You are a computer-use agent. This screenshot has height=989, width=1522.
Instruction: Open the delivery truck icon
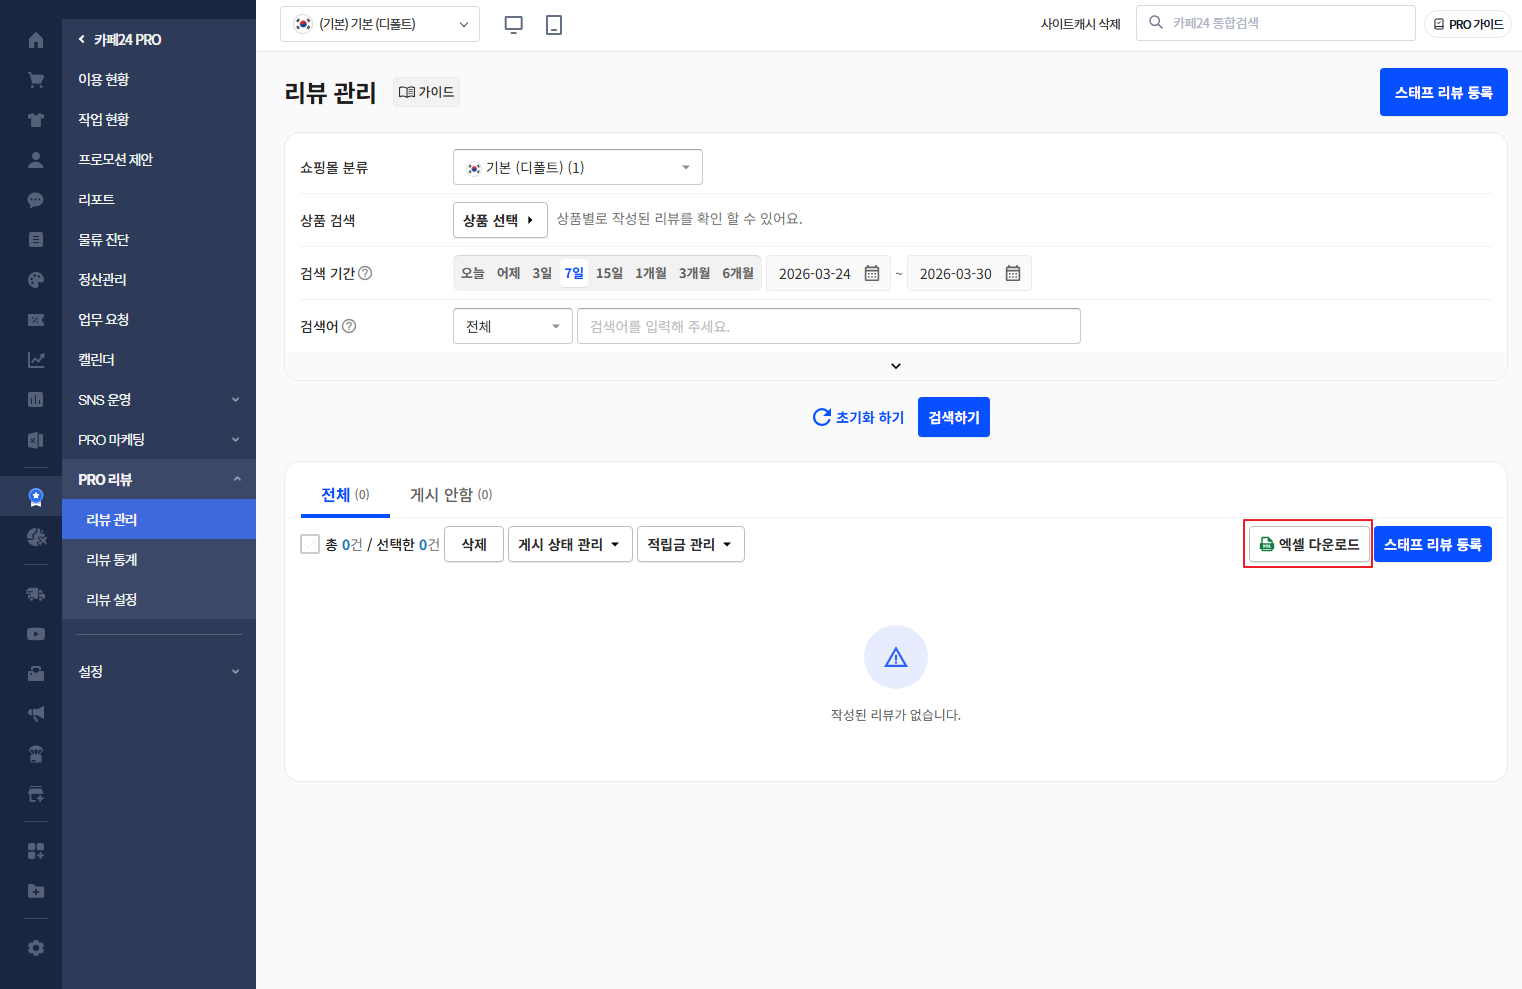(x=36, y=594)
